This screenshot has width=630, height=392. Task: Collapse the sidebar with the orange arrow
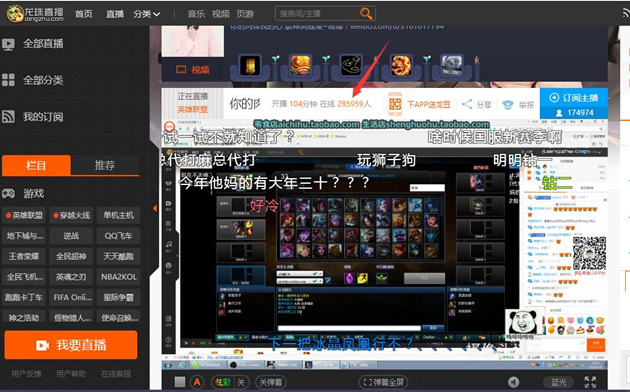point(155,208)
